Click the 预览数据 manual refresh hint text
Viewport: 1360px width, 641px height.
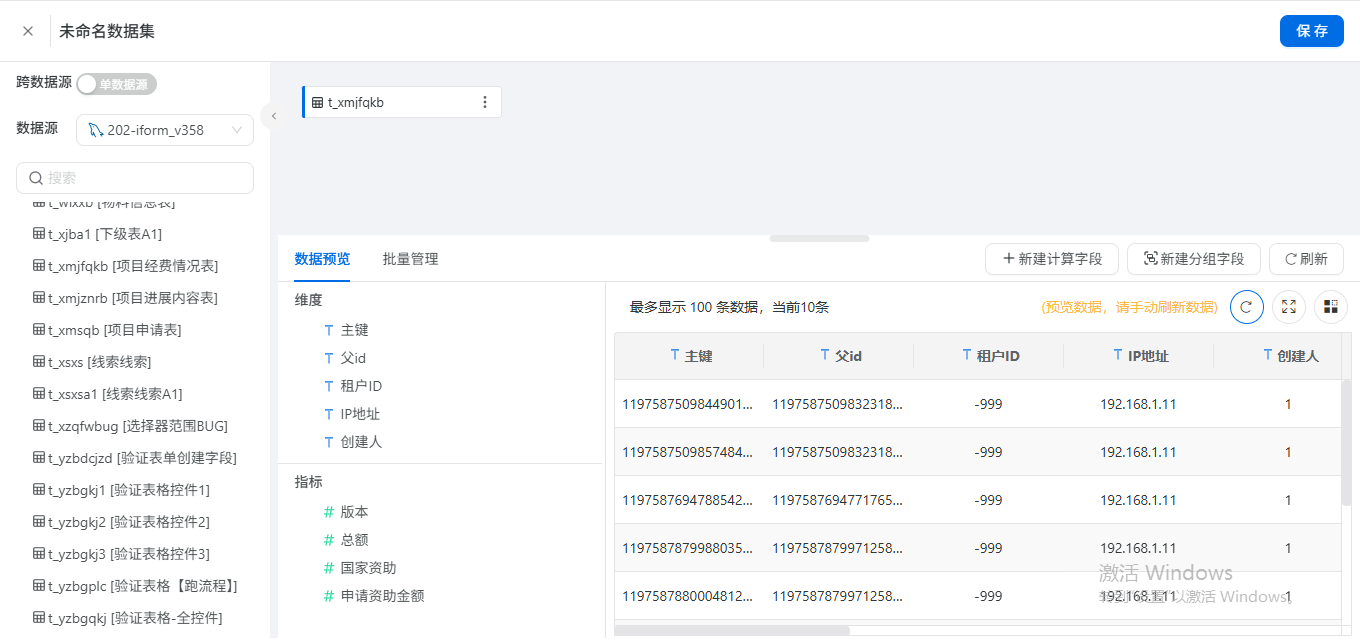pos(1130,307)
